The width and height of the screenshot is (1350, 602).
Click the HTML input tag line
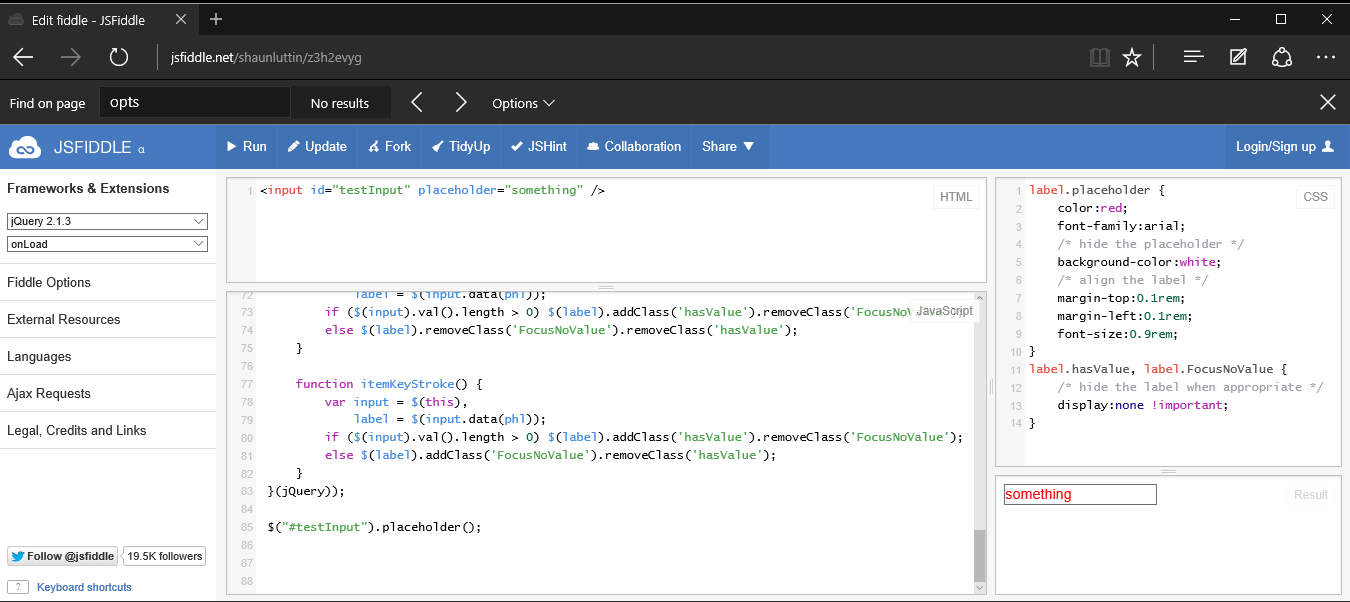[432, 190]
